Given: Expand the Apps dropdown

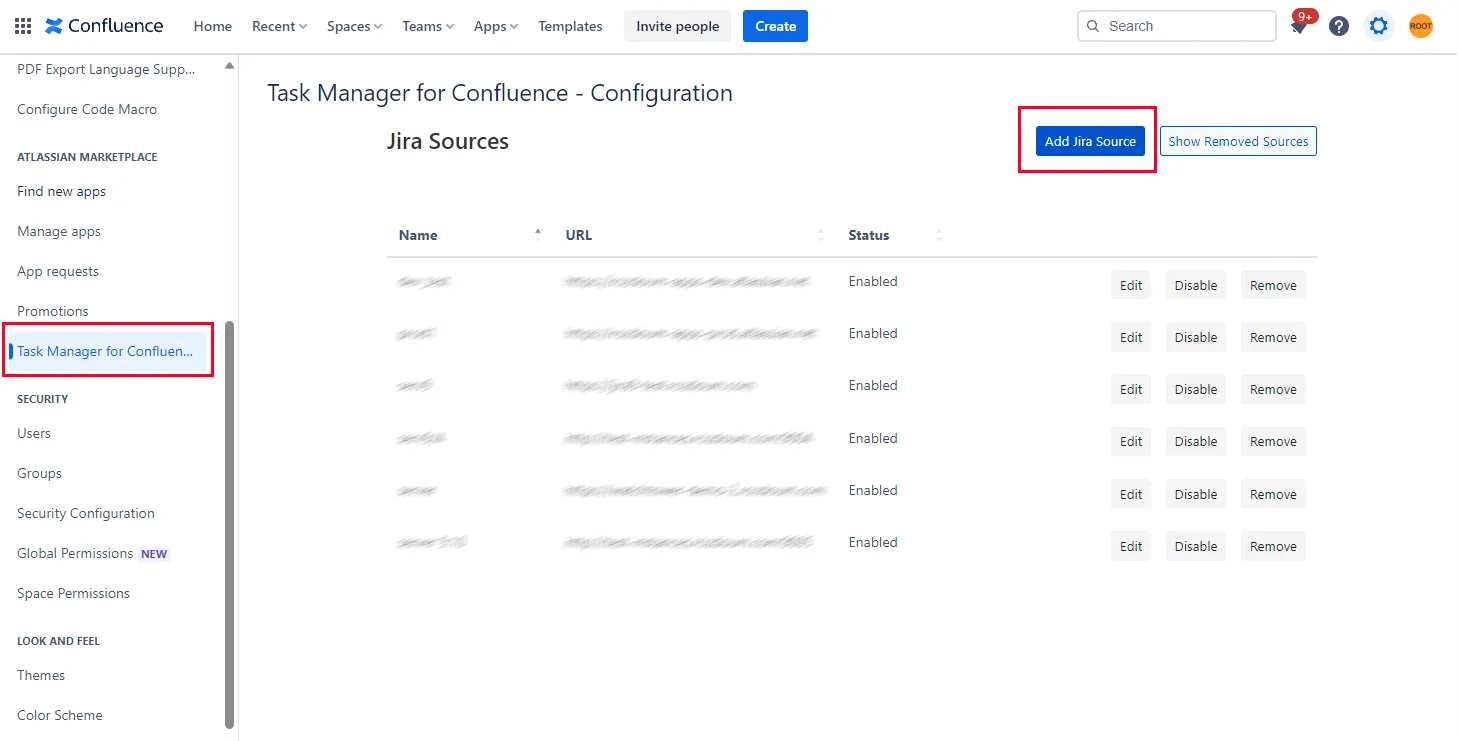Looking at the screenshot, I should pos(496,26).
